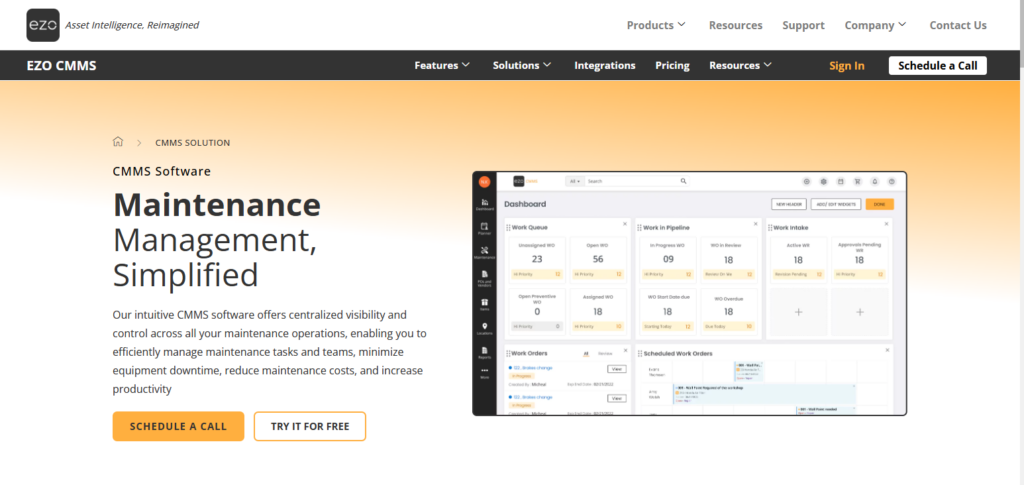Open POs and Vendors sidebar icon

tap(485, 279)
